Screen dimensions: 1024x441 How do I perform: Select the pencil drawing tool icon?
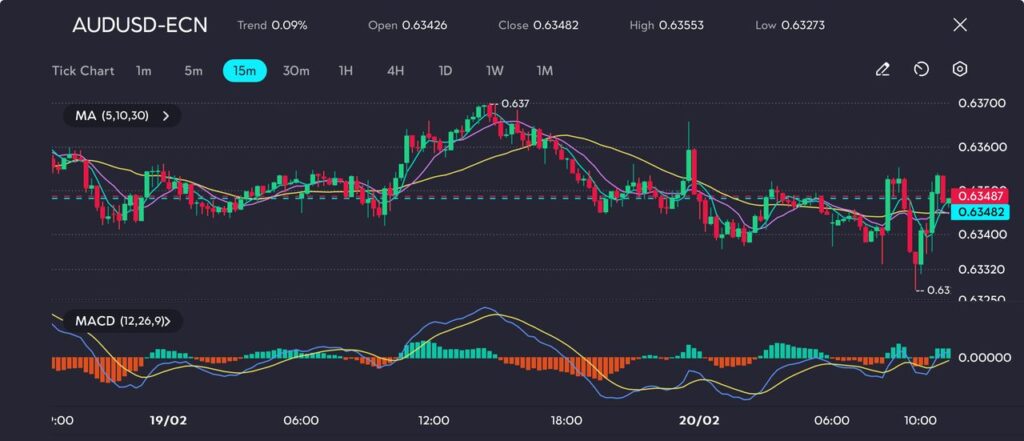[882, 70]
